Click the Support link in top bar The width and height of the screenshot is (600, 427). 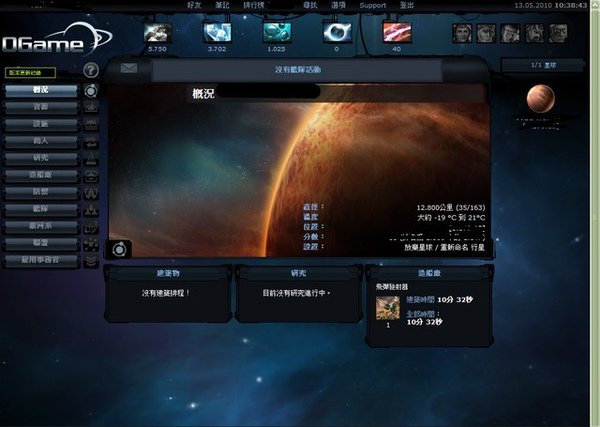(373, 6)
